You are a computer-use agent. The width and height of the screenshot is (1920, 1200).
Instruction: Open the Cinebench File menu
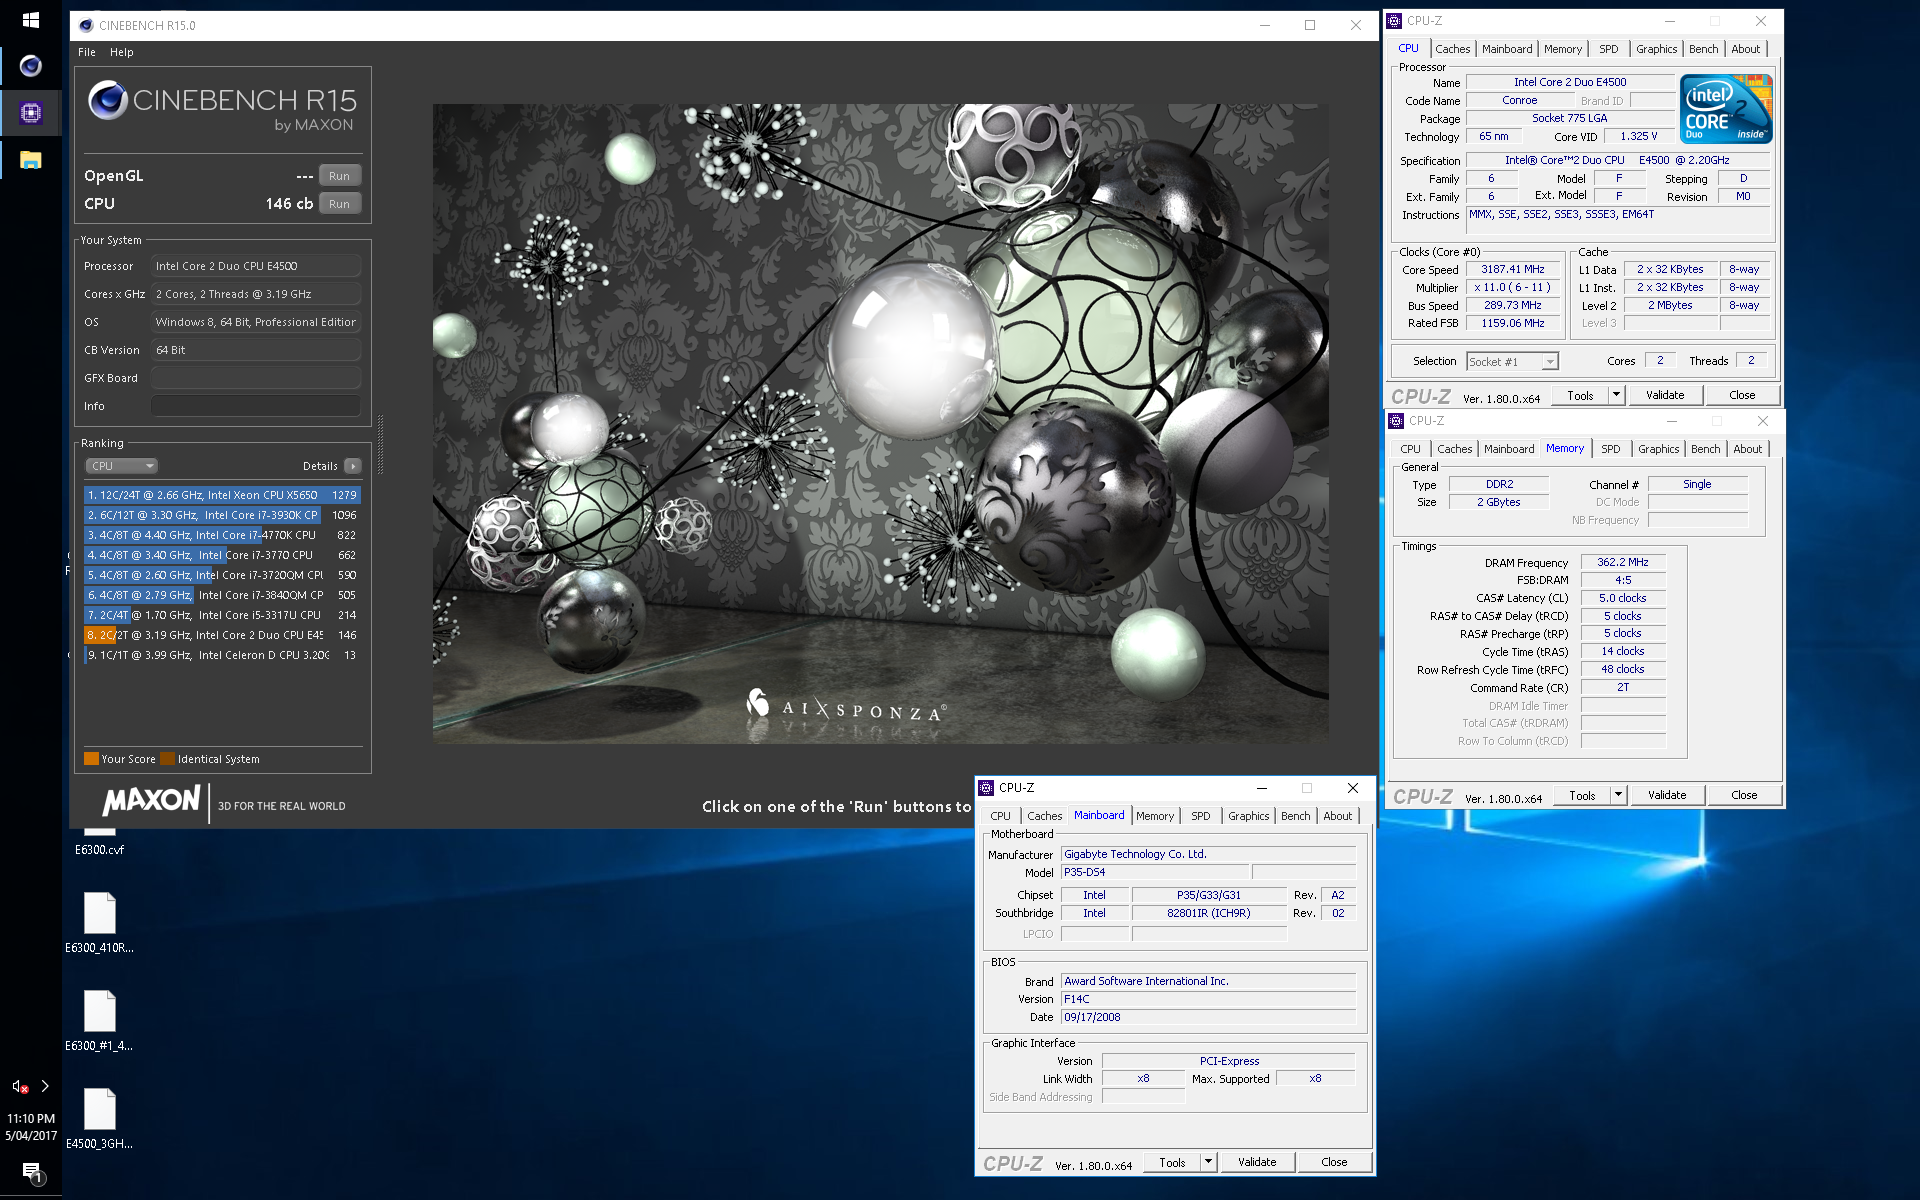click(x=87, y=52)
